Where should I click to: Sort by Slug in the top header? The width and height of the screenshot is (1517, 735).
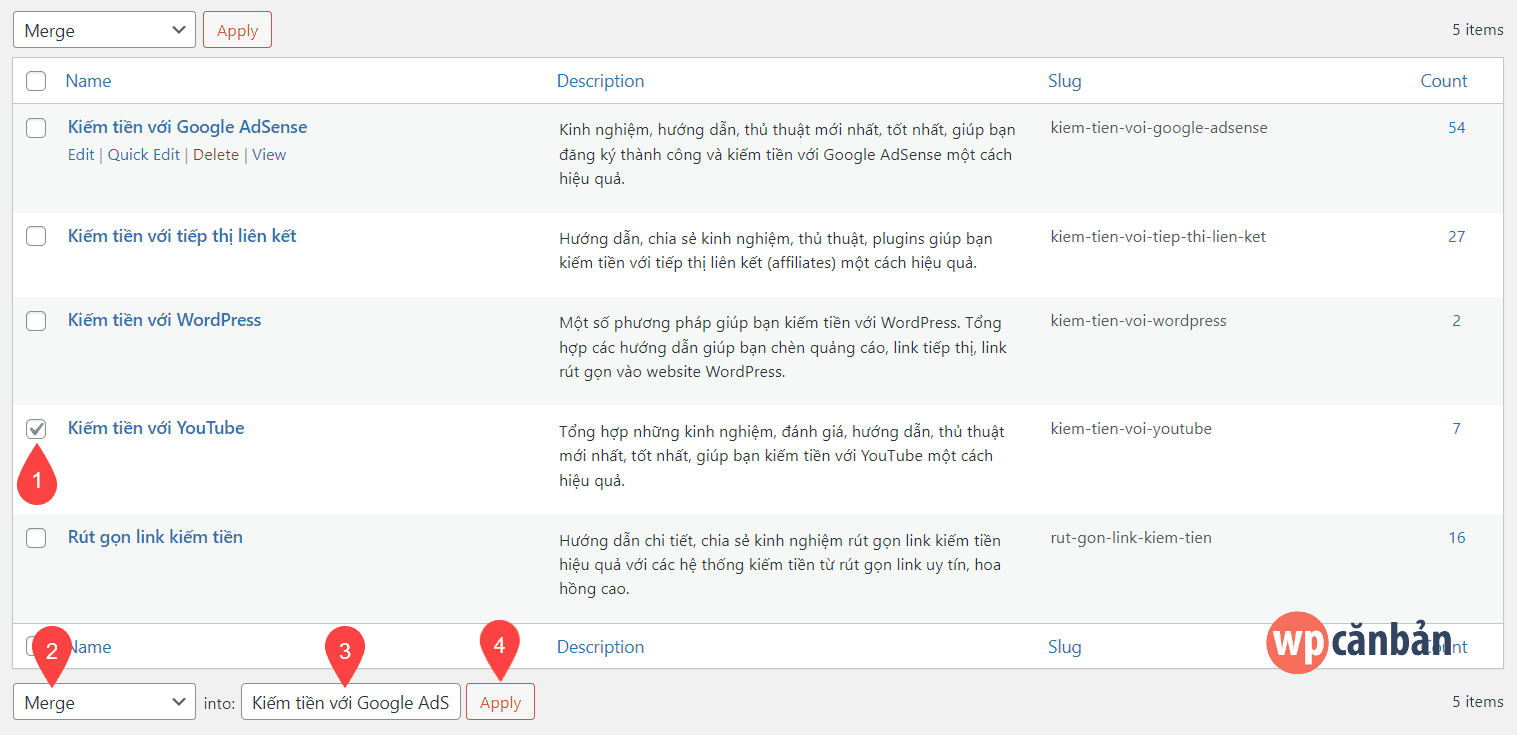coord(1064,81)
